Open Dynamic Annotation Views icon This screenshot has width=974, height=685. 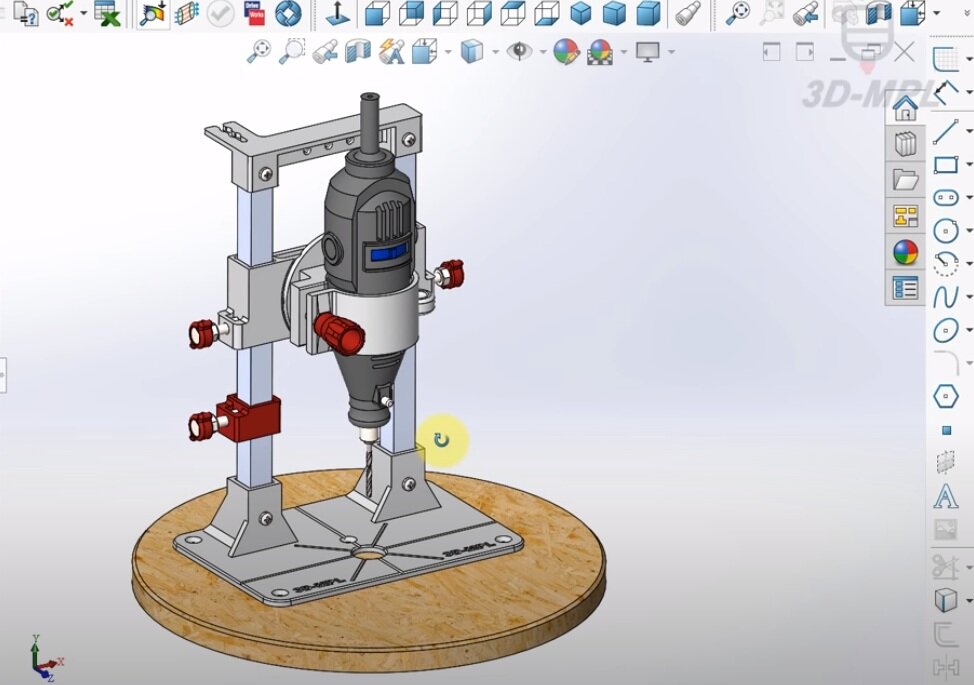[391, 52]
